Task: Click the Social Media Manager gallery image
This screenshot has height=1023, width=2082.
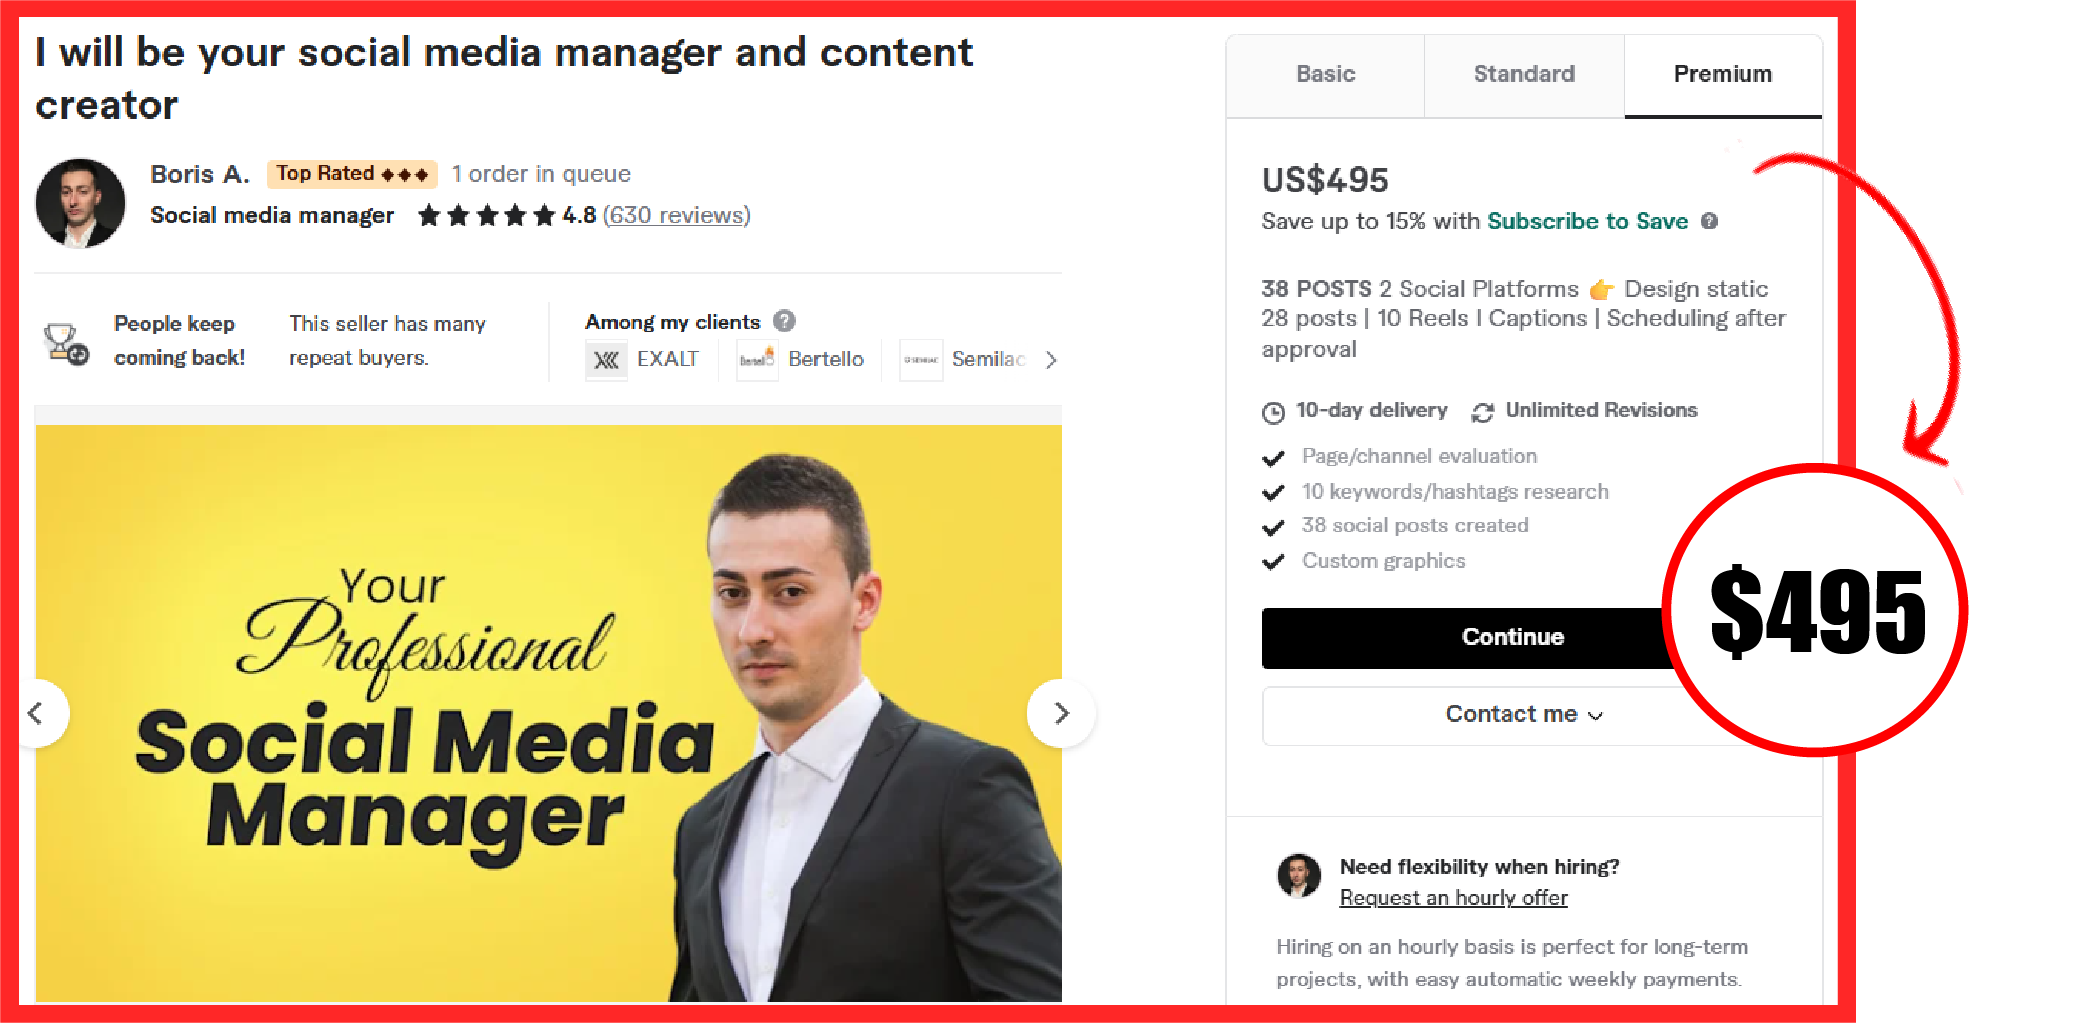Action: pyautogui.click(x=548, y=713)
